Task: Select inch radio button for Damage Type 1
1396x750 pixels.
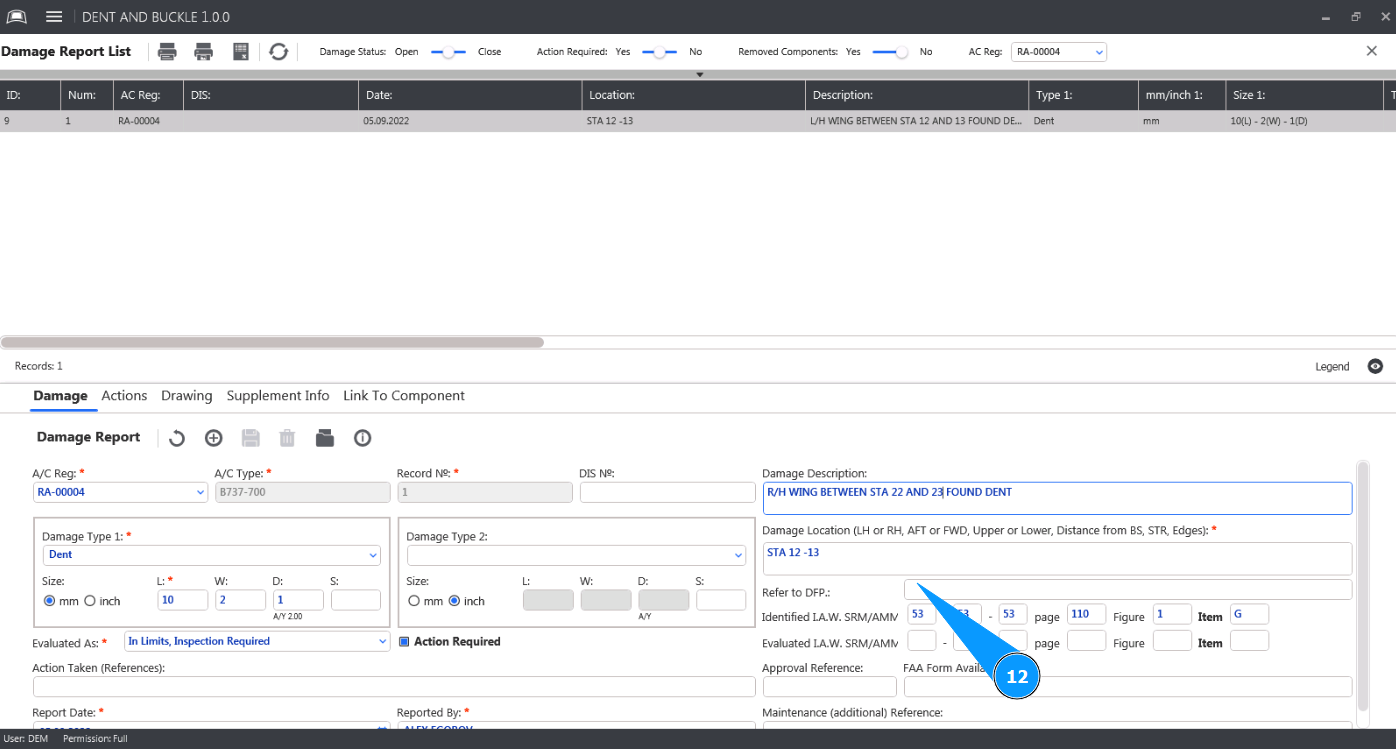Action: 90,601
